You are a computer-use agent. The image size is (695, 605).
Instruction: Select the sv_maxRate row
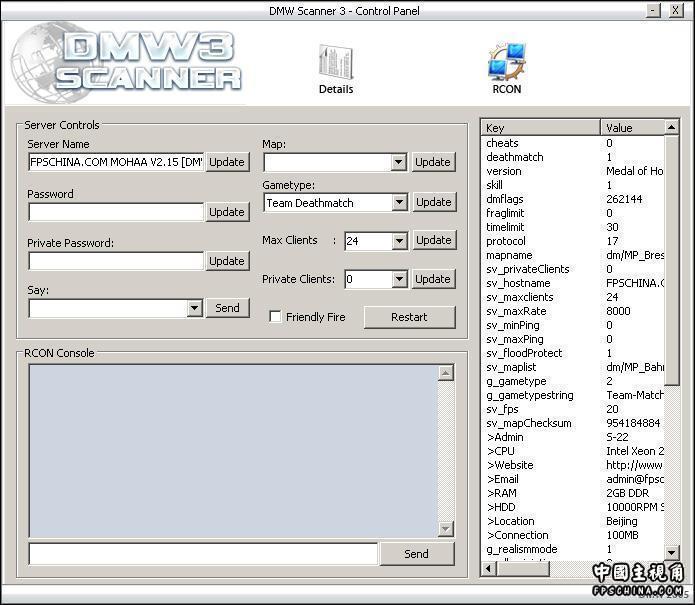click(573, 311)
